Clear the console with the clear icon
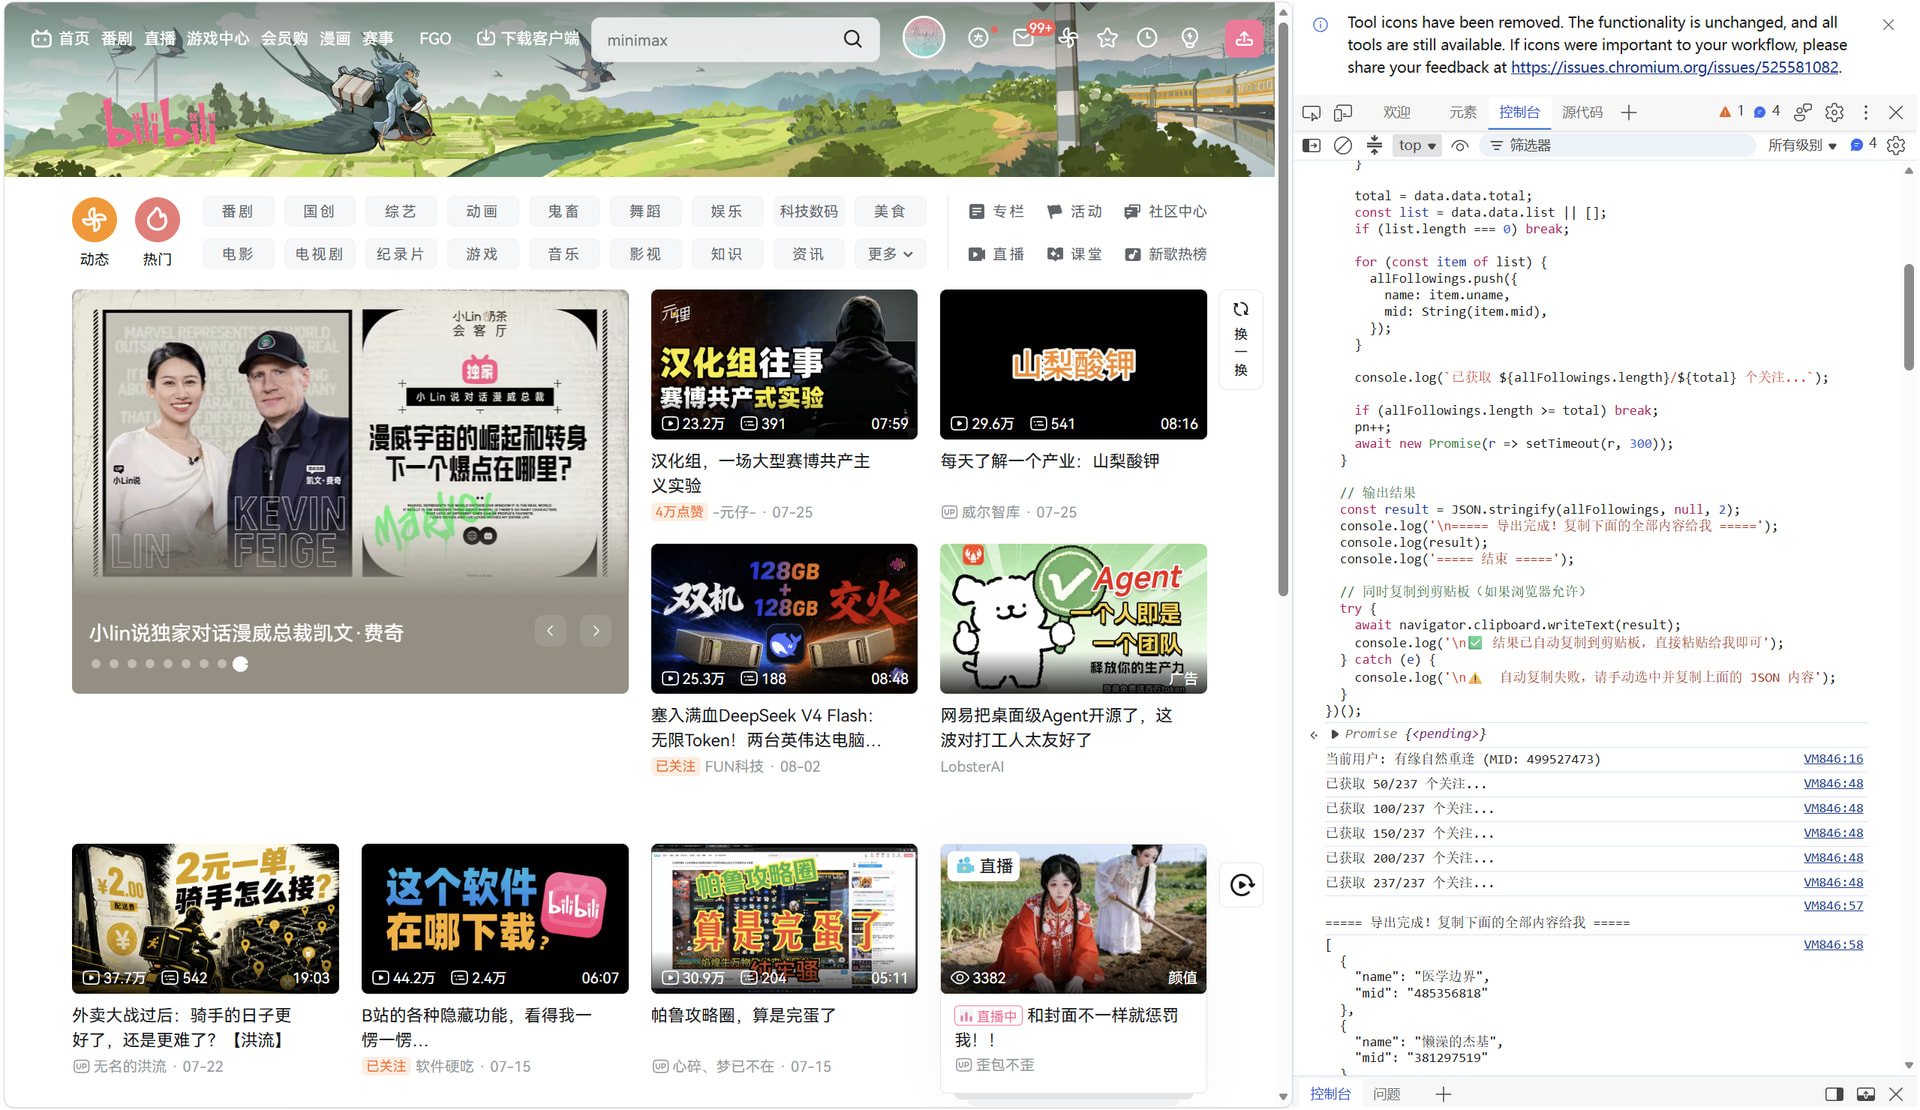1920x1110 pixels. pyautogui.click(x=1343, y=146)
